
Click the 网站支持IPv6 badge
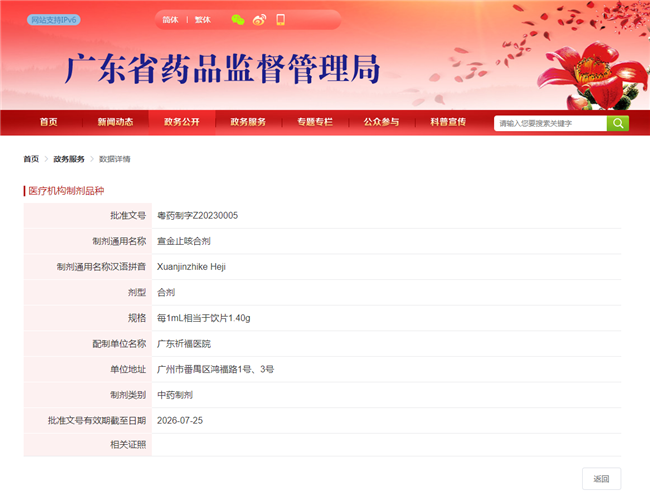53,19
